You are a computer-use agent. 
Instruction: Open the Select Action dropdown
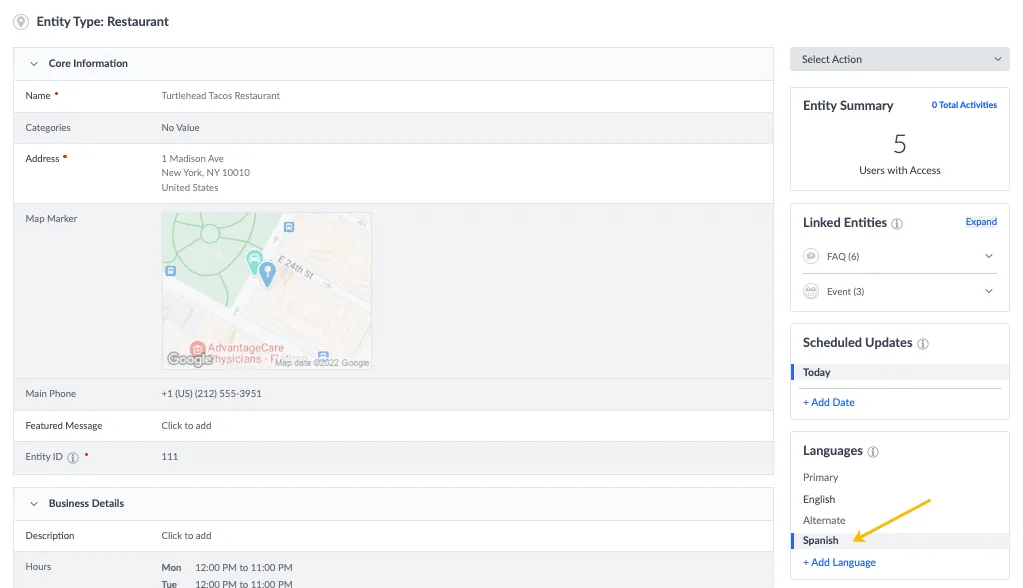coord(900,59)
